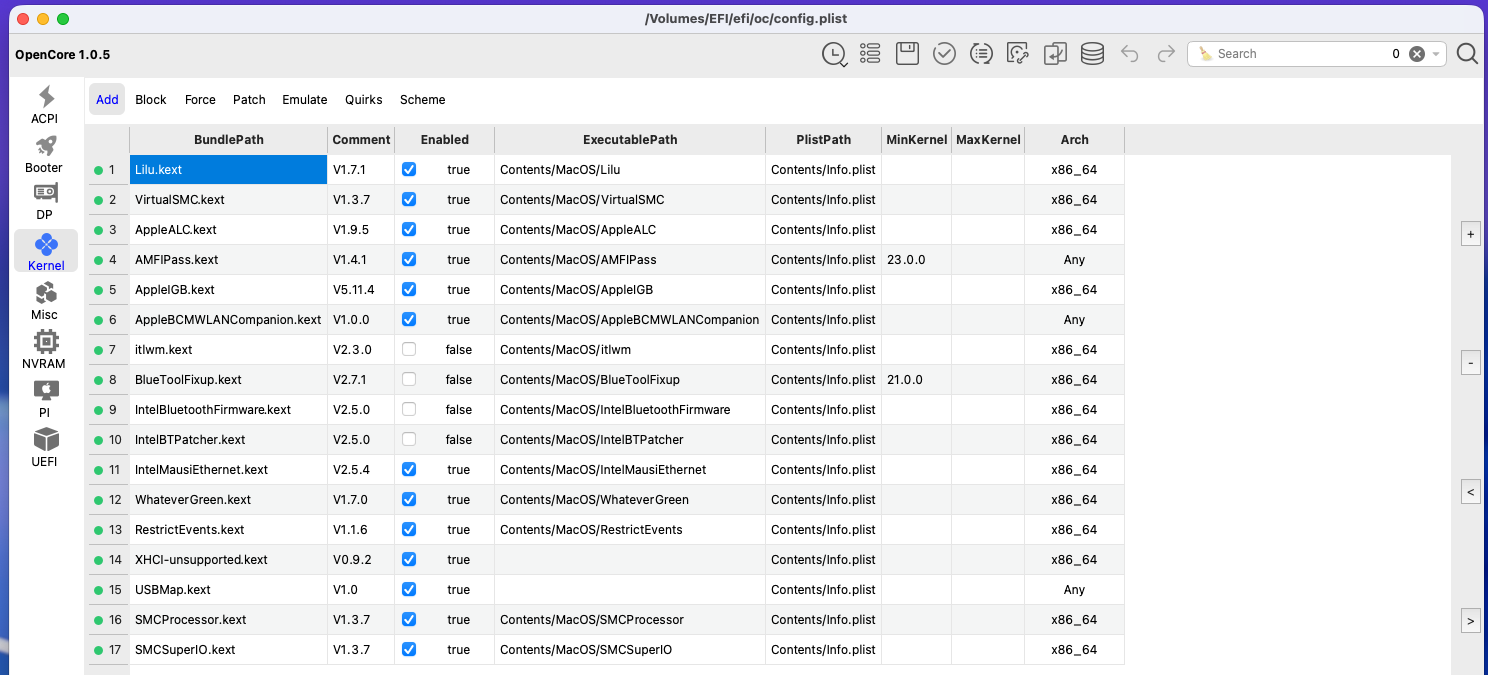Click the validate checkmark toolbar icon
This screenshot has height=675, width=1488.
[944, 54]
